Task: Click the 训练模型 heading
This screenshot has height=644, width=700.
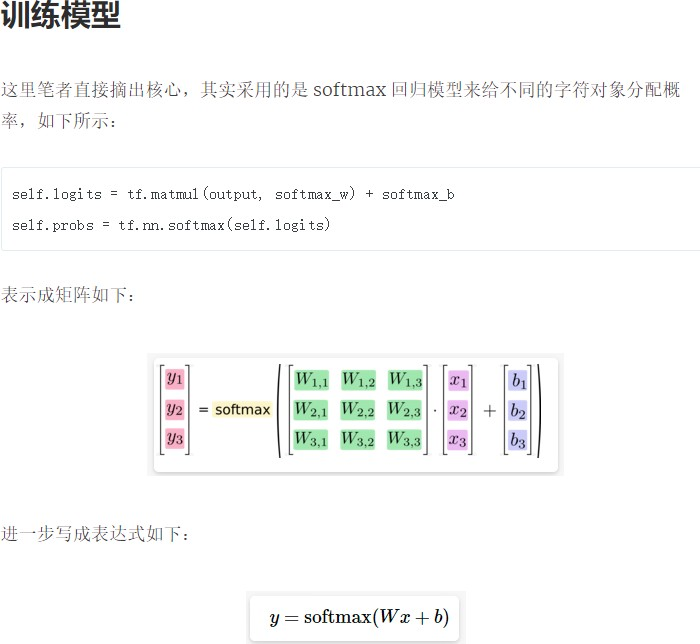Action: (62, 16)
